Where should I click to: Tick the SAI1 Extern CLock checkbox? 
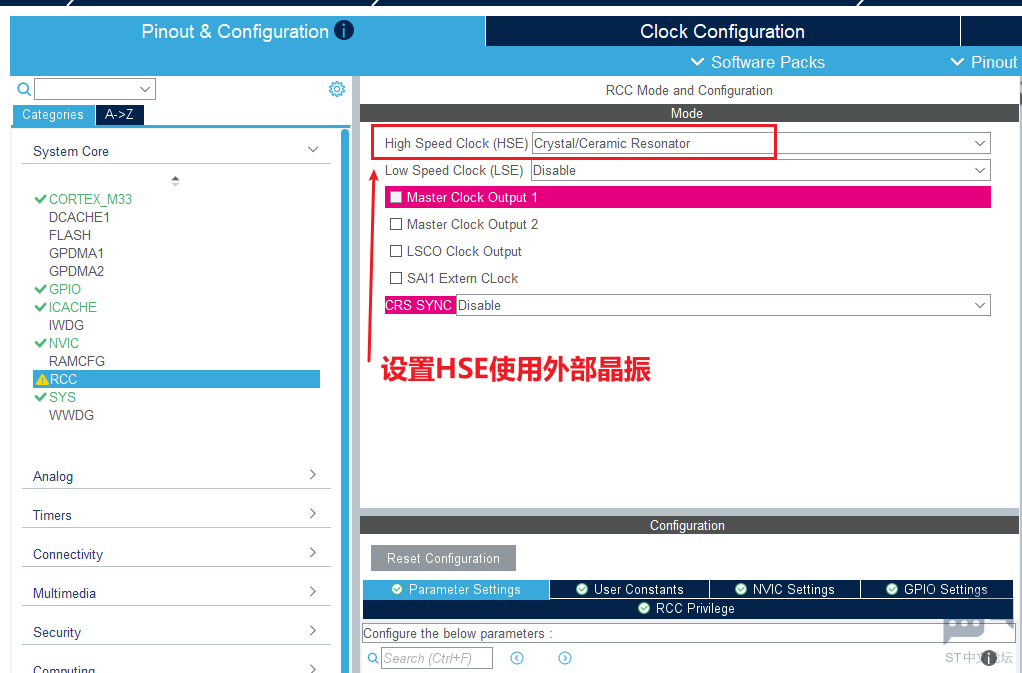[396, 278]
